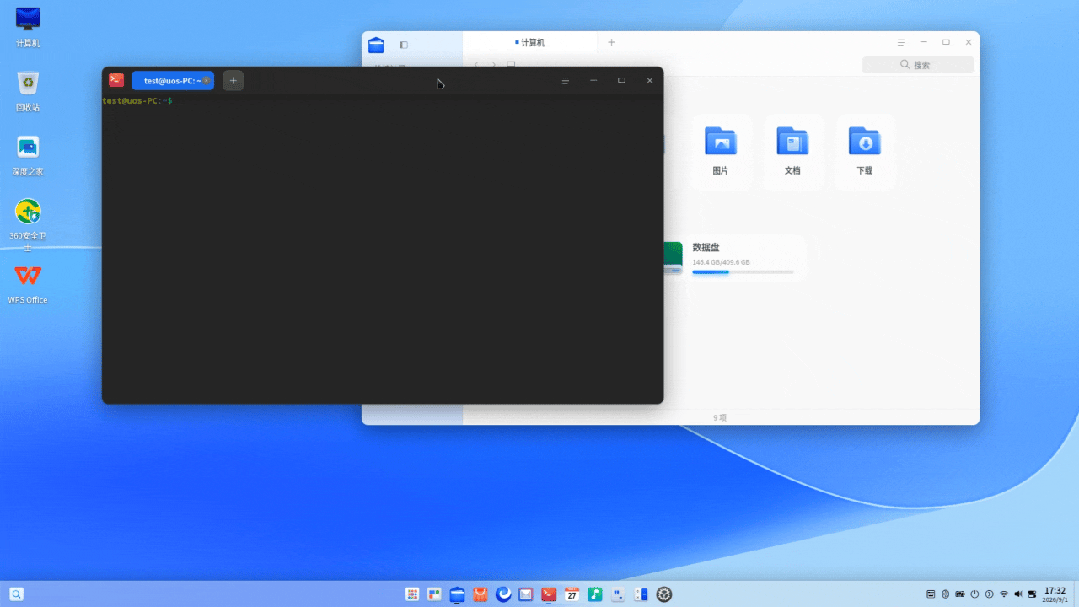Open the terminal window's main menu

(x=565, y=81)
